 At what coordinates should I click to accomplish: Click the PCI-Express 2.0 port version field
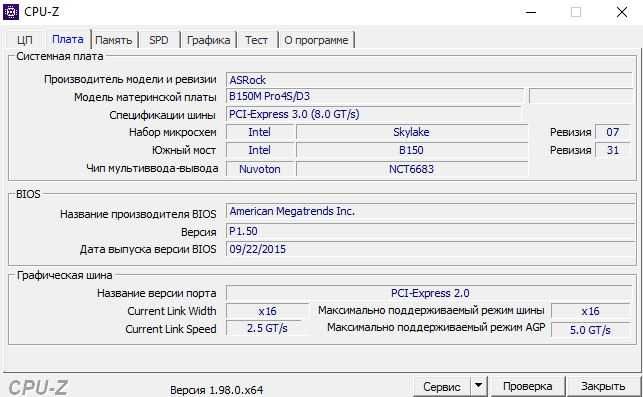pos(429,293)
